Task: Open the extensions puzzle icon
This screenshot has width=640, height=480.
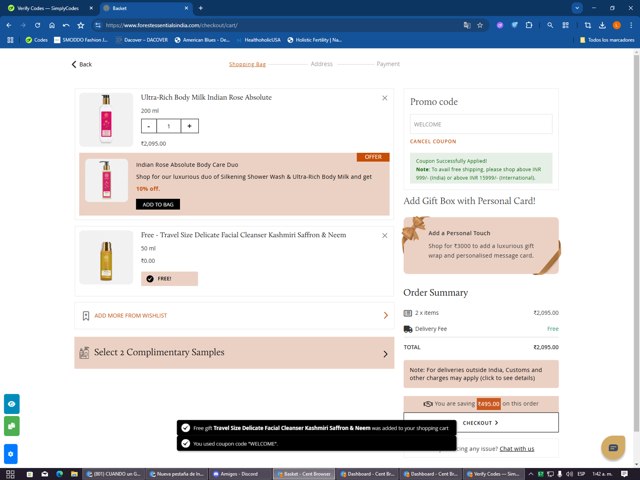Action: pos(529,25)
